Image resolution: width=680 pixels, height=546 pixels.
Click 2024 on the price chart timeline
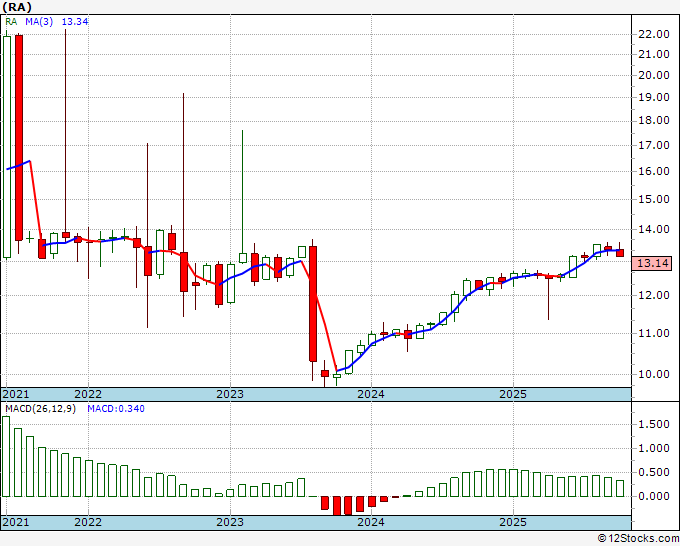371,394
